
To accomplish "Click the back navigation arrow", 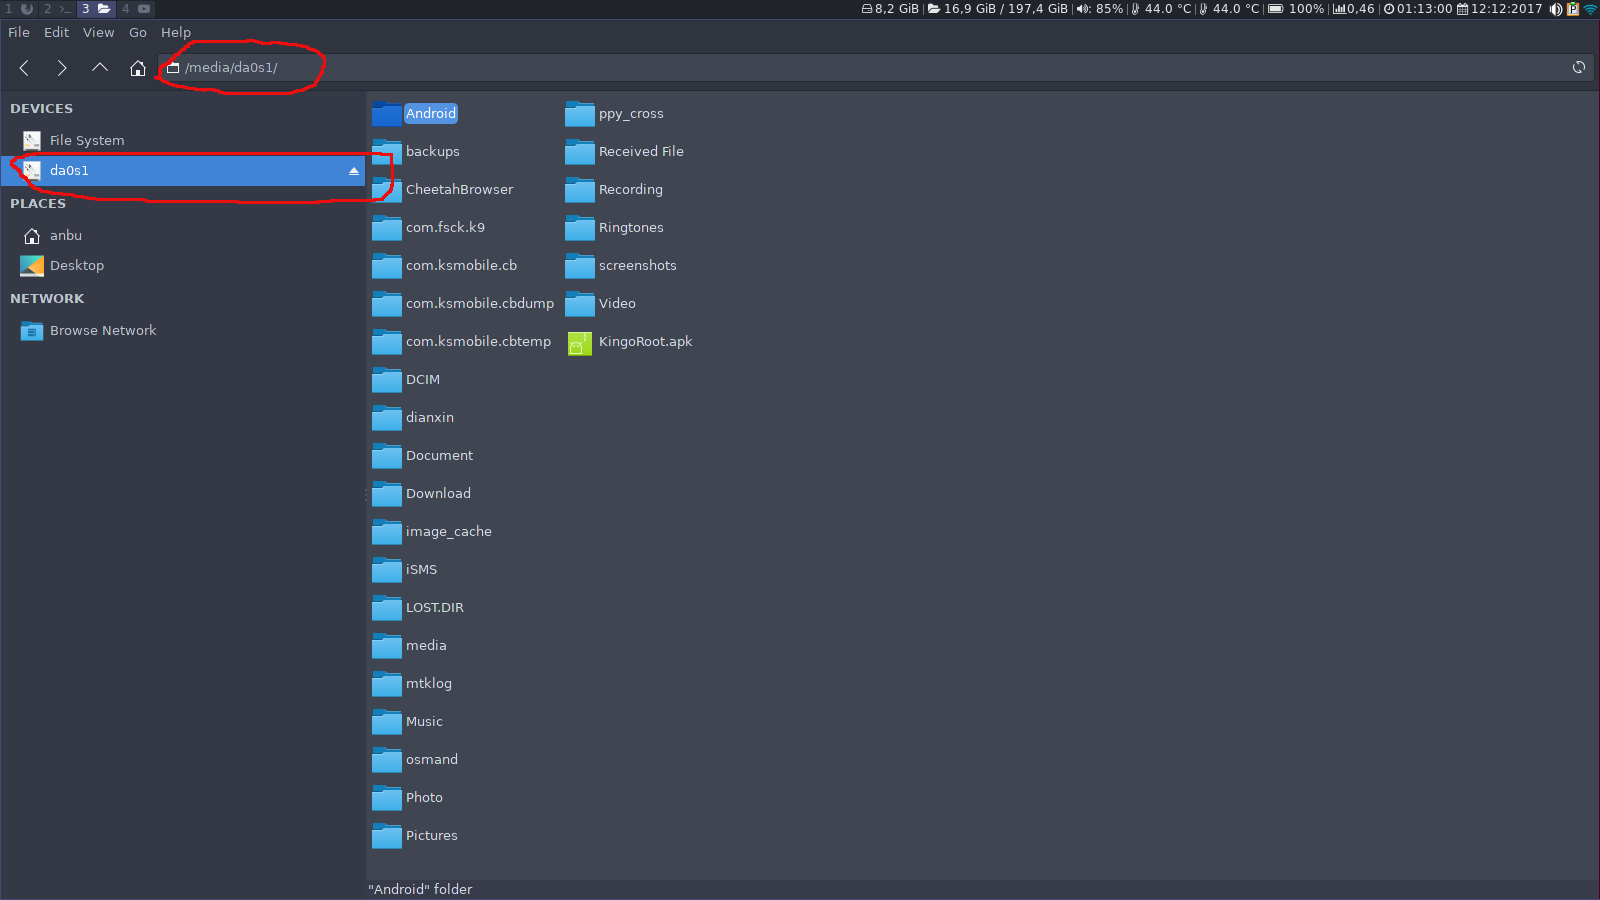I will [24, 68].
